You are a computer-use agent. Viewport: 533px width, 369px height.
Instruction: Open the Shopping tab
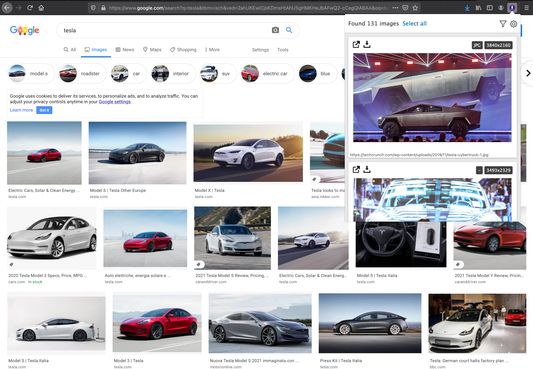[x=183, y=50]
